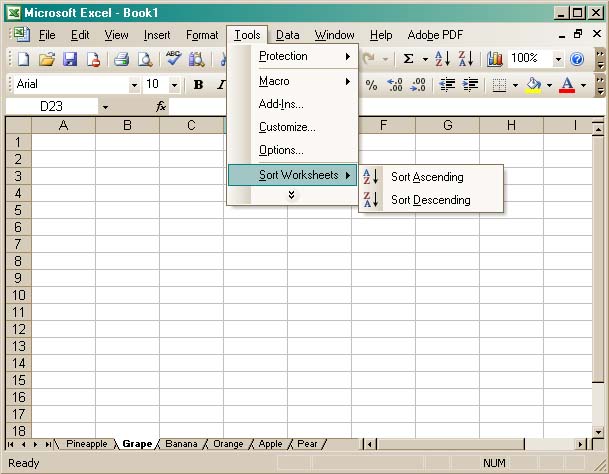609x474 pixels.
Task: Click the Print icon in toolbar
Action: (122, 59)
